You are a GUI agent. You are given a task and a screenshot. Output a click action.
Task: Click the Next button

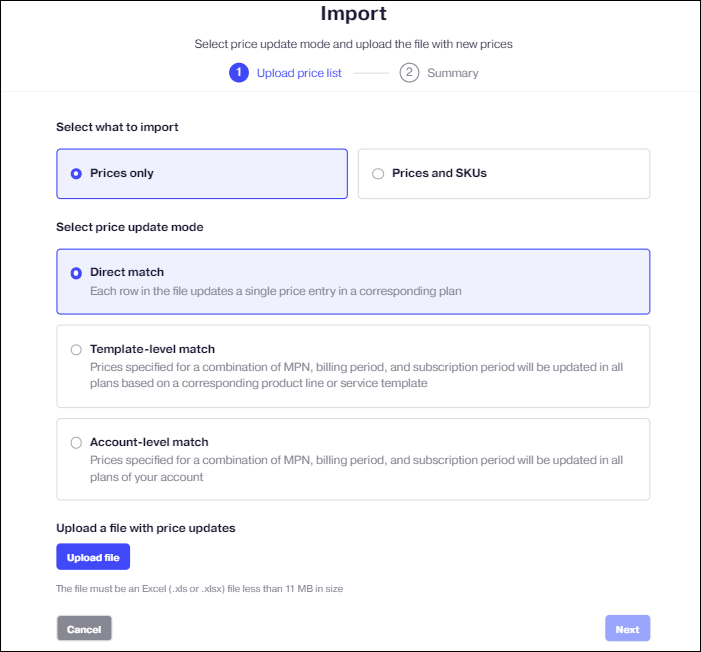(x=627, y=629)
